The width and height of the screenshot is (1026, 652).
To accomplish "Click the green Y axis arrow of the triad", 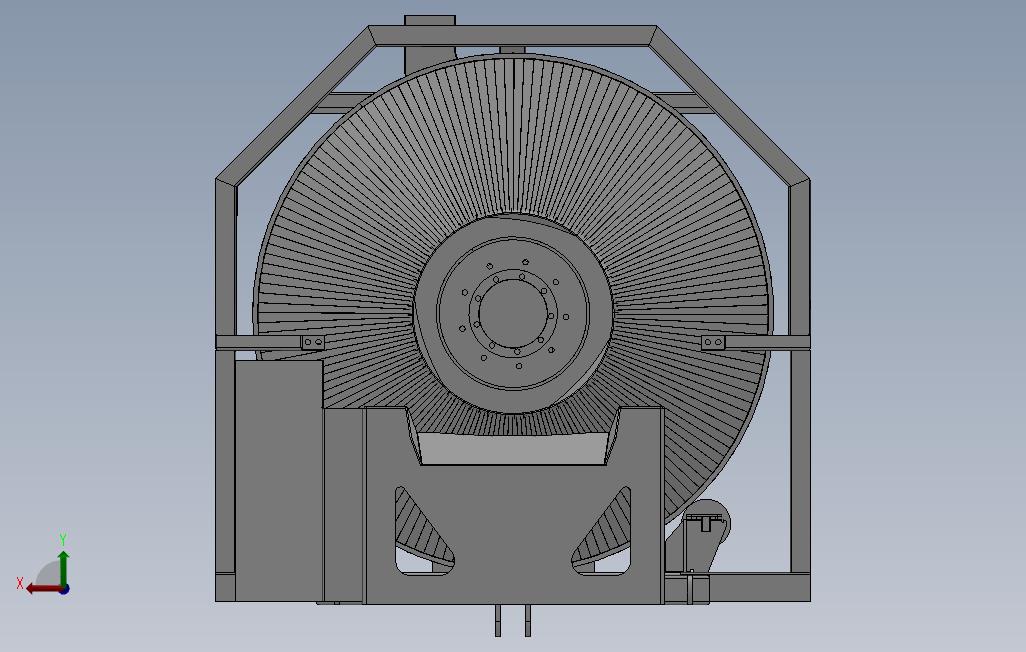I will pos(63,567).
